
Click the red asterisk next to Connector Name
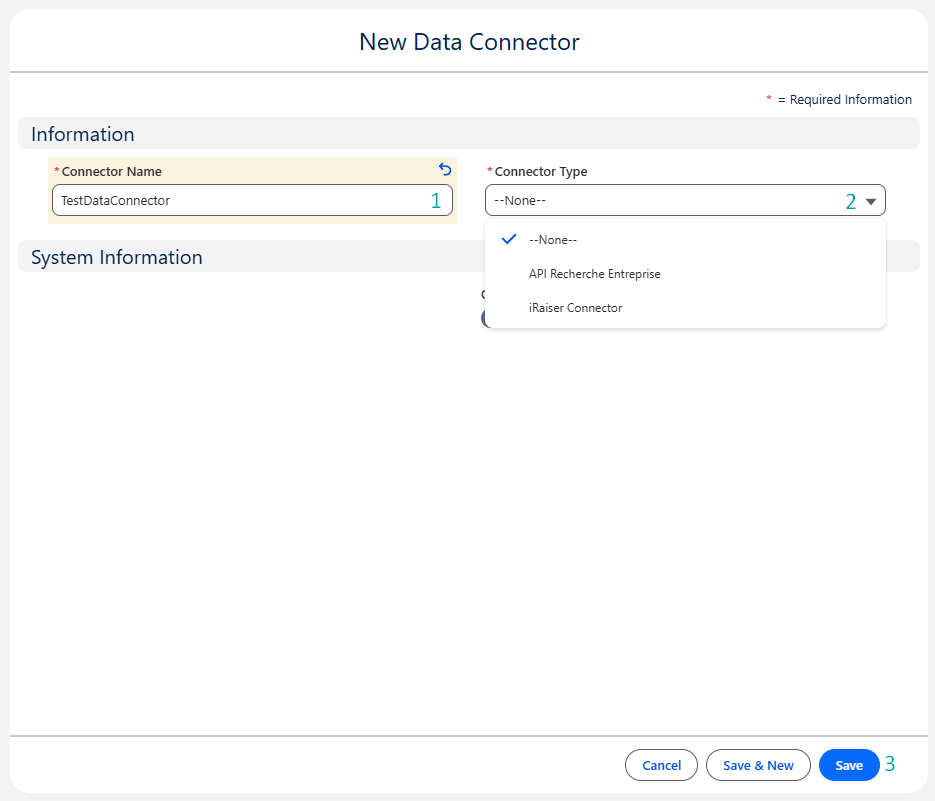click(x=57, y=171)
